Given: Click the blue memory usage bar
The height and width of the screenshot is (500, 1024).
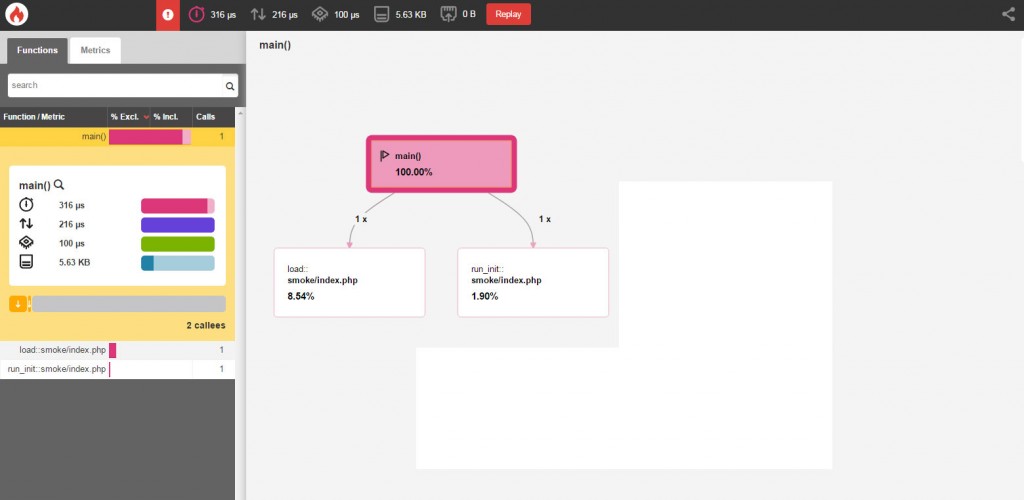Looking at the screenshot, I should click(178, 263).
